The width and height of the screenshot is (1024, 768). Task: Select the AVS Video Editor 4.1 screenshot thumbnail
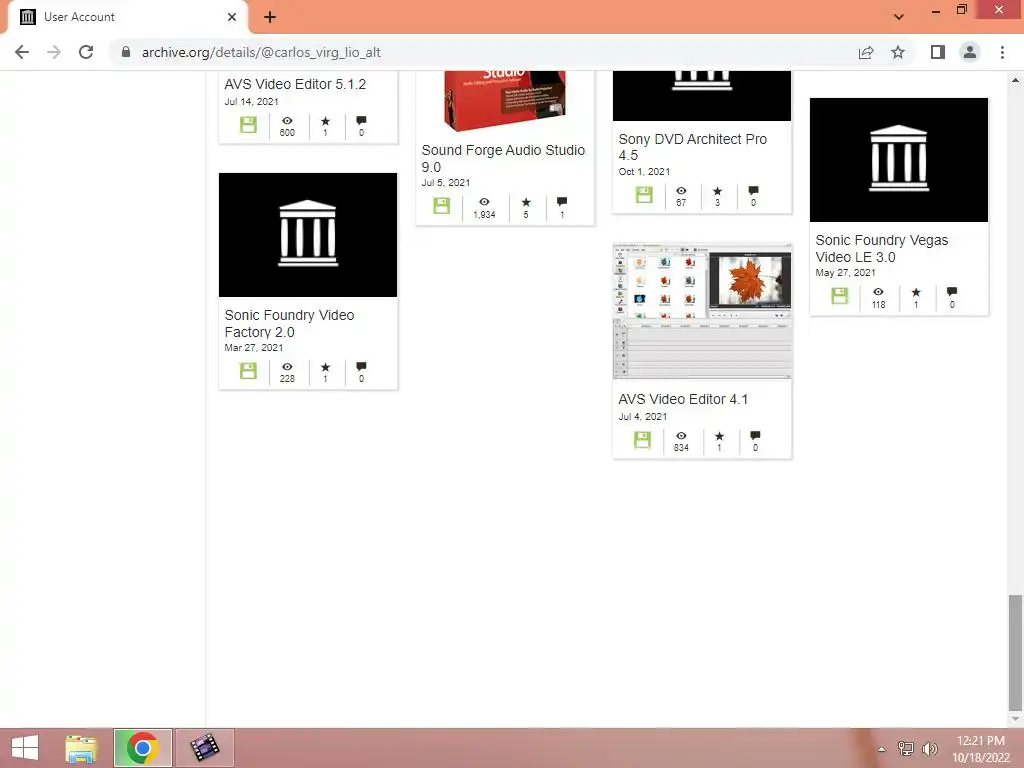point(702,312)
